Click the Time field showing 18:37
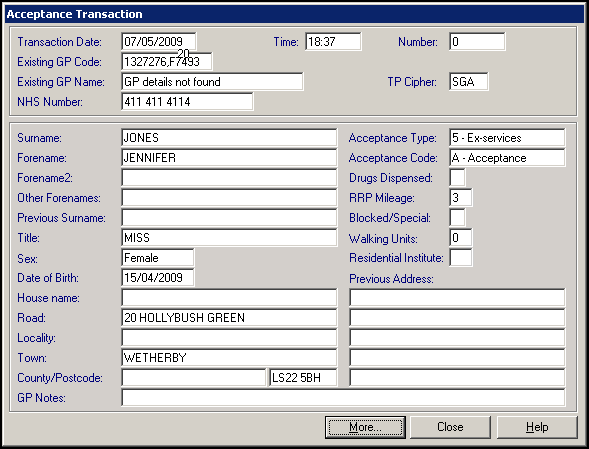The width and height of the screenshot is (589, 449). [x=333, y=41]
